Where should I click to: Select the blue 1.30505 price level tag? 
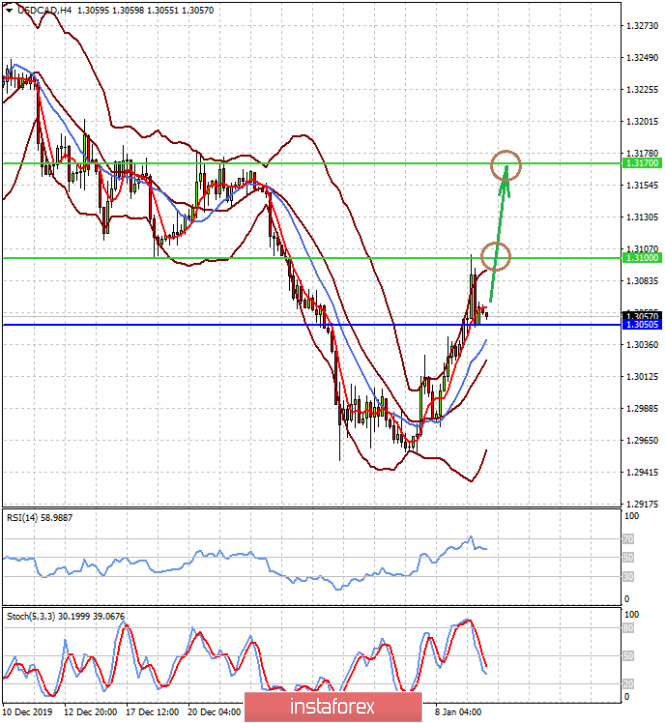(x=642, y=325)
